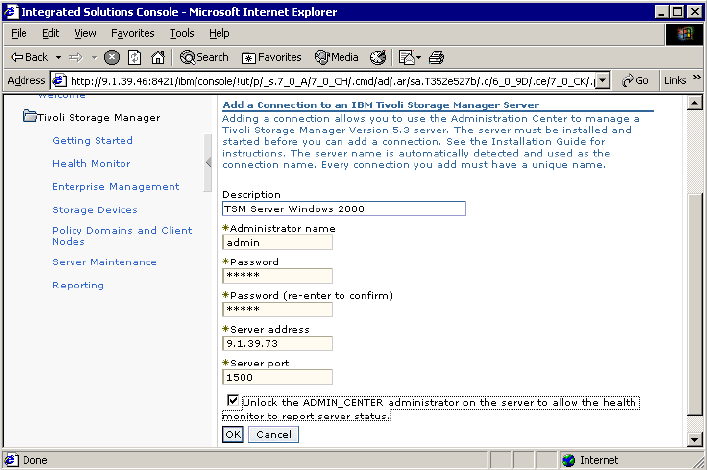This screenshot has height=470, width=707.
Task: Open the Favorites toolbar button
Action: (x=271, y=57)
